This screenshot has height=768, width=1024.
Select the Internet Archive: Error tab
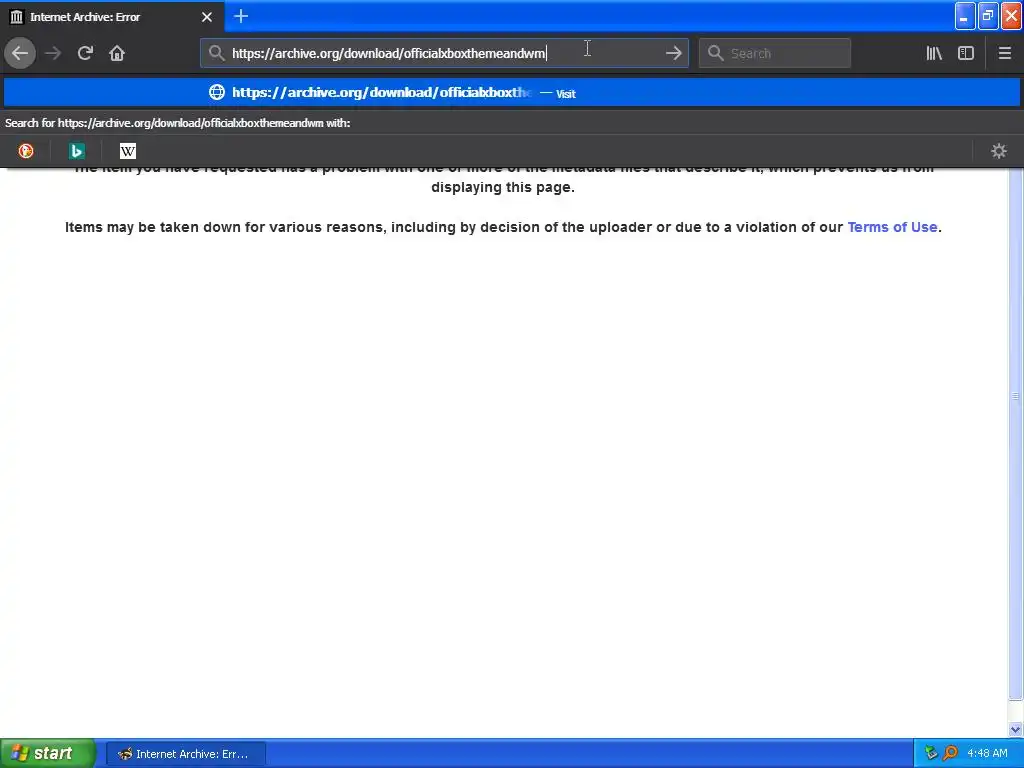[112, 16]
